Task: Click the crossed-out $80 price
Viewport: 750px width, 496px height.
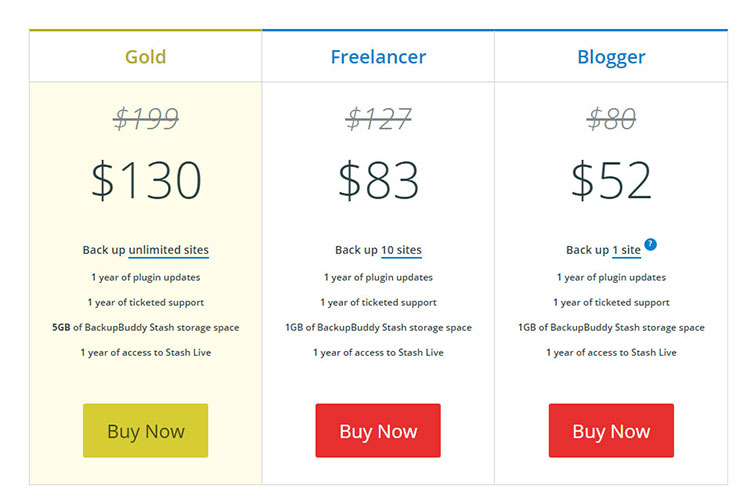Action: [x=611, y=119]
